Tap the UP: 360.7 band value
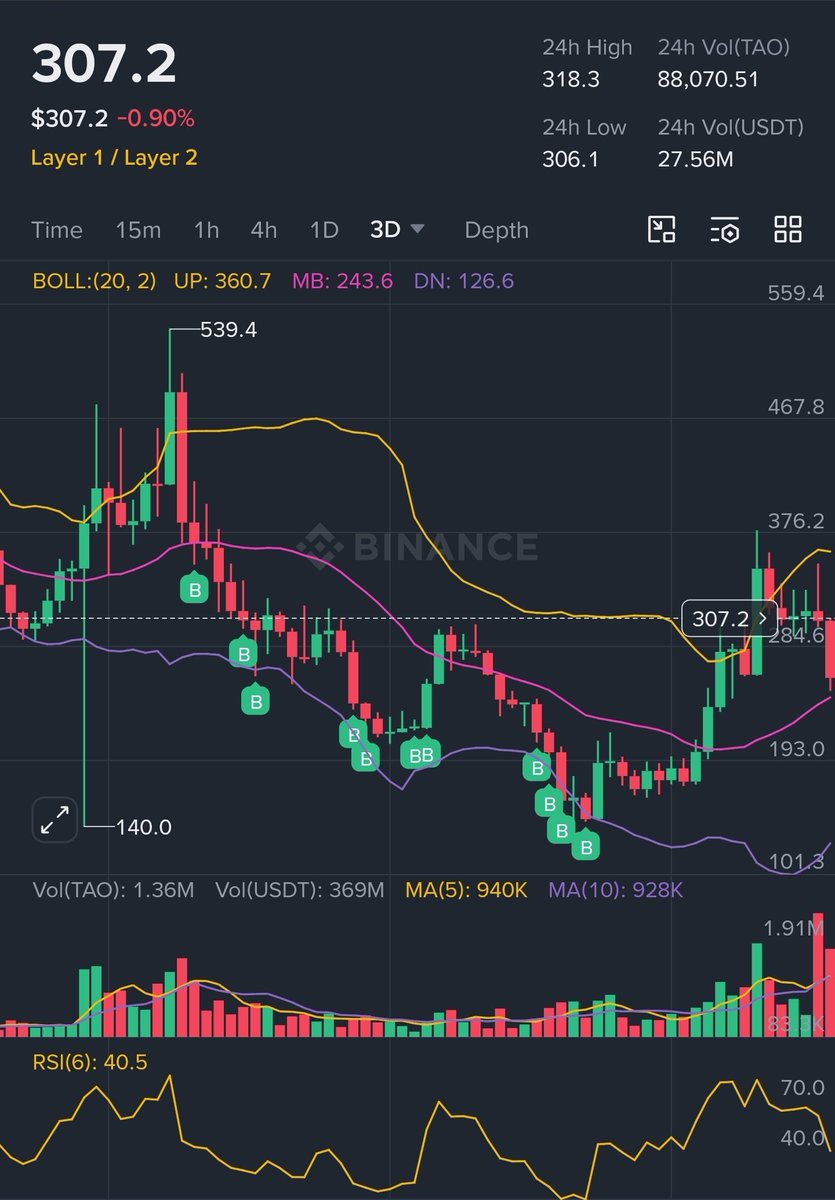Image resolution: width=835 pixels, height=1200 pixels. [x=222, y=281]
